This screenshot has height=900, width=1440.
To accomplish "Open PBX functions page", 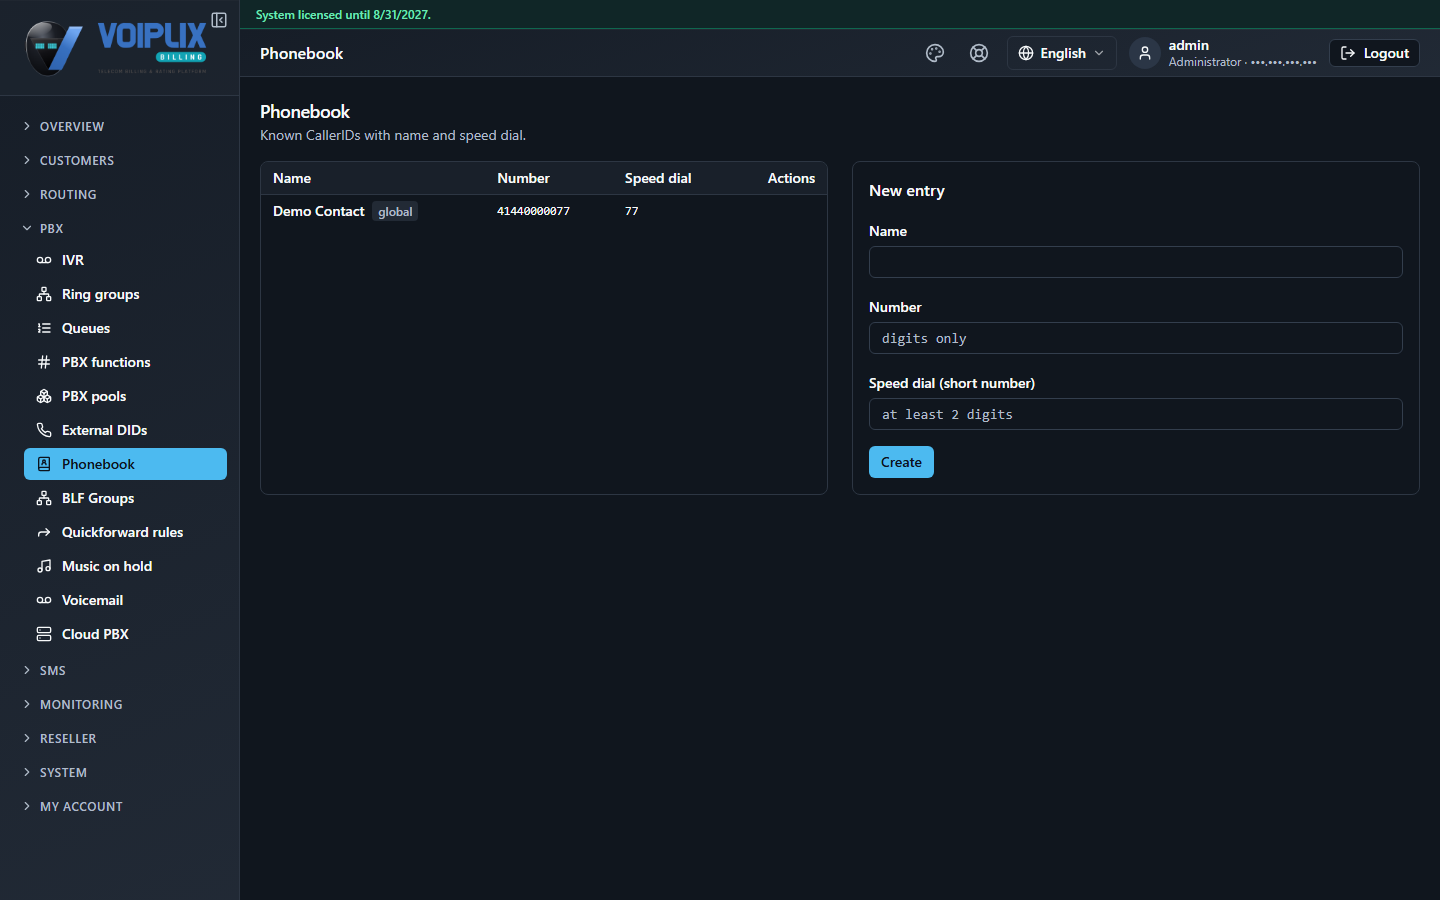I will click(125, 362).
